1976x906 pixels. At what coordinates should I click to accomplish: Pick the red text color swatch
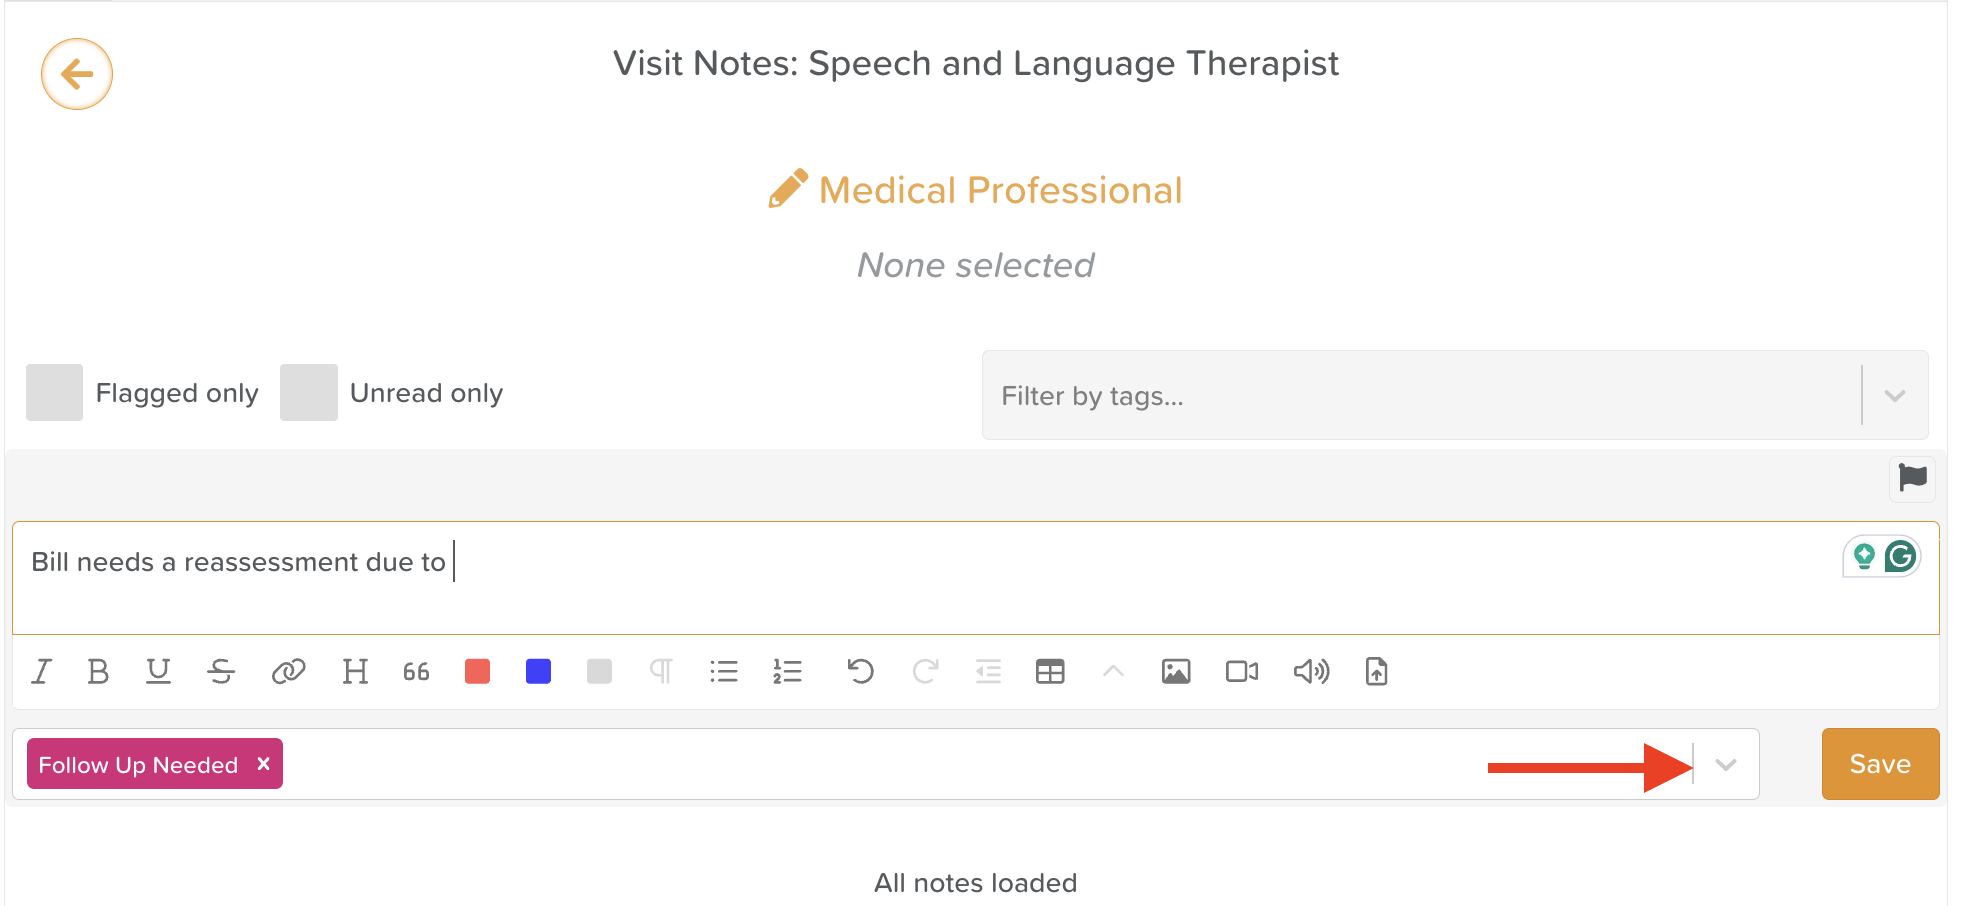(x=478, y=671)
